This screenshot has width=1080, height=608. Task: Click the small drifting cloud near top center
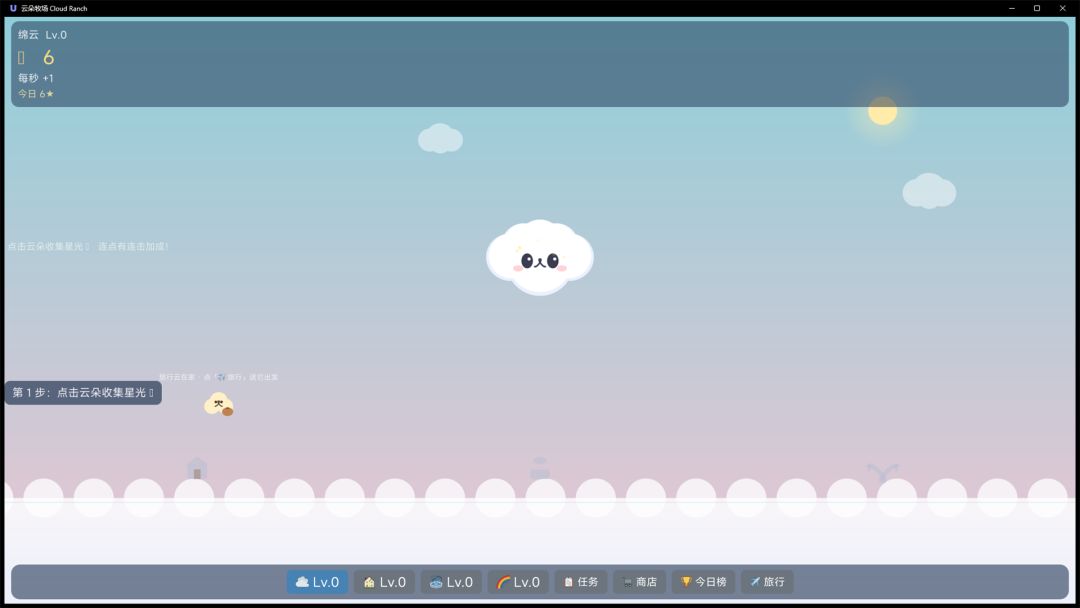coord(440,138)
